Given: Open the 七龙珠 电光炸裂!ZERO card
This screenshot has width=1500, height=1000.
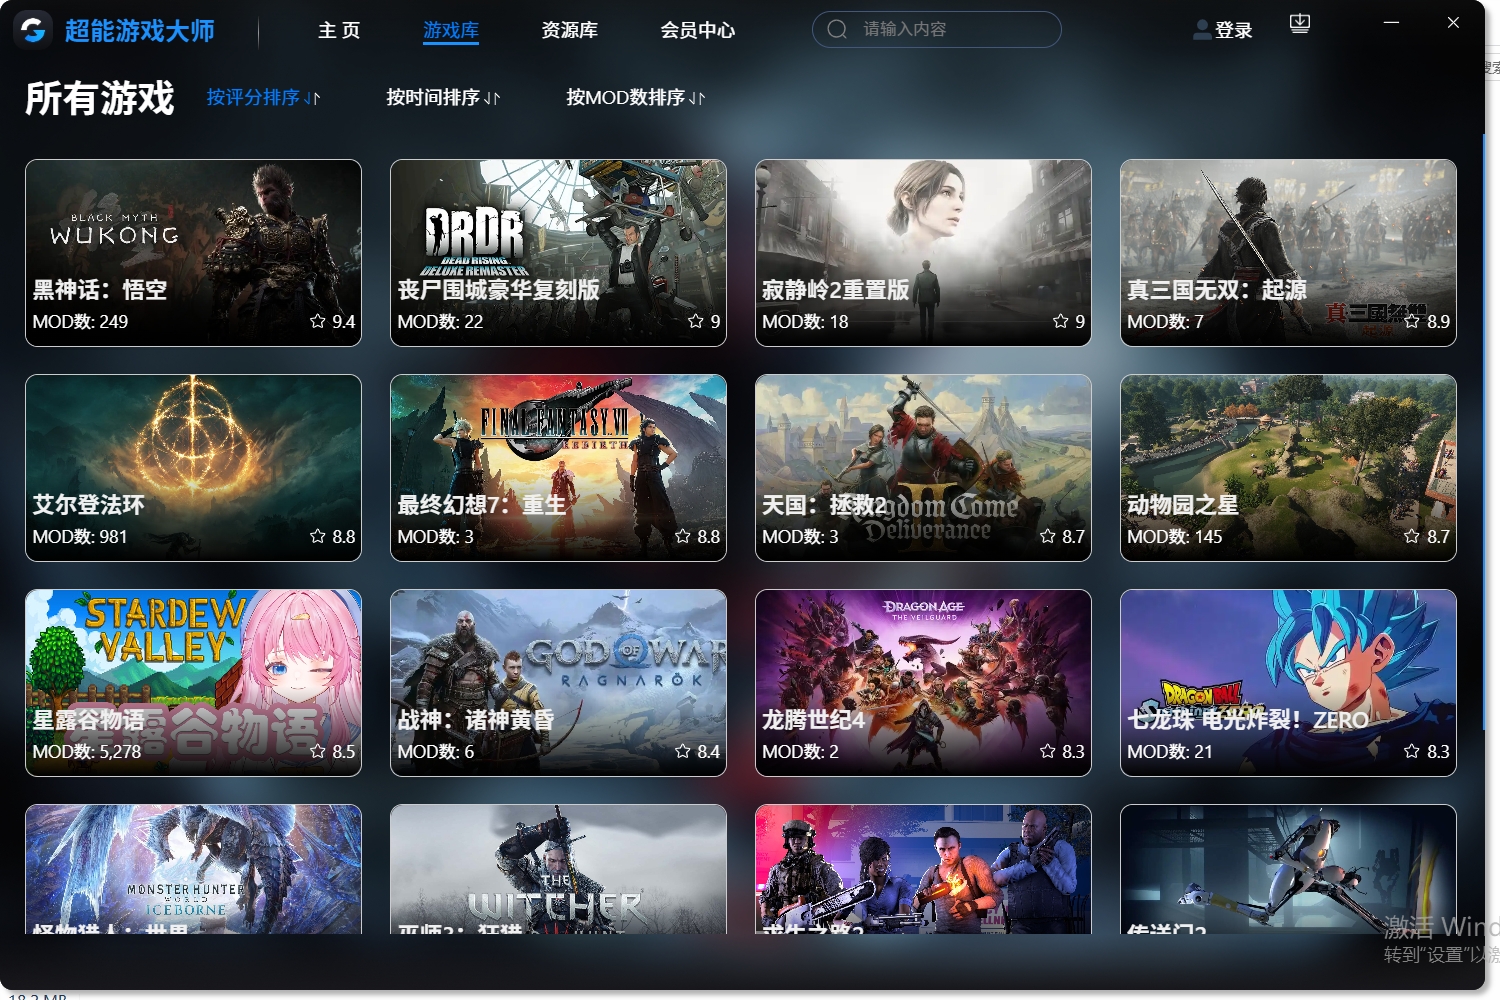Looking at the screenshot, I should (x=1288, y=683).
